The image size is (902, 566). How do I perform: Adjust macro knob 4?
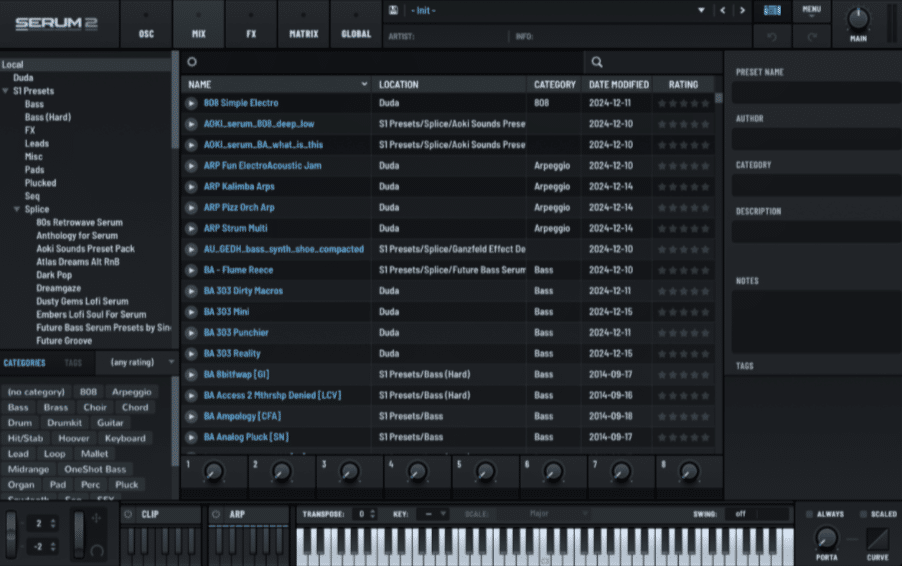pos(417,472)
